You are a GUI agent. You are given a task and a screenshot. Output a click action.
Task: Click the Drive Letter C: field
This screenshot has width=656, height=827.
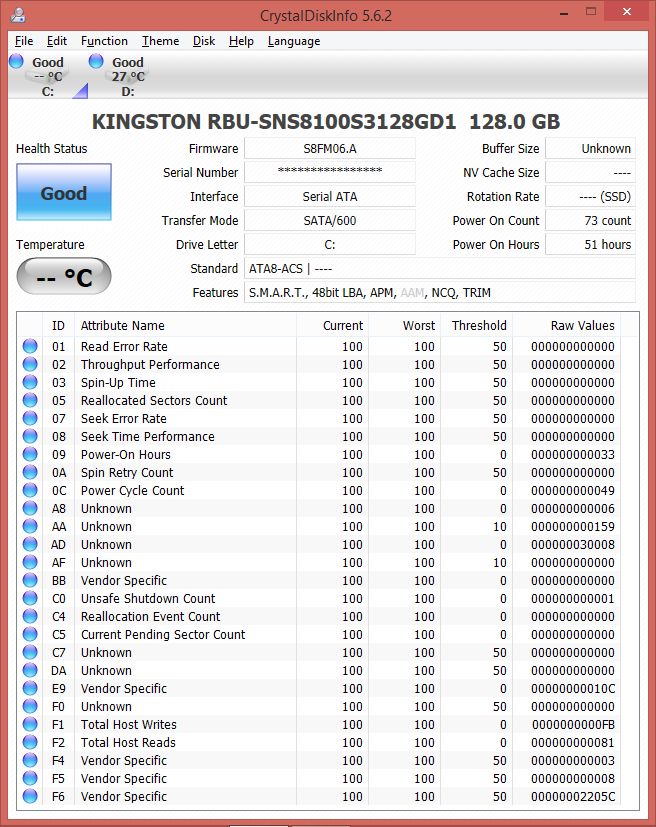coord(330,244)
